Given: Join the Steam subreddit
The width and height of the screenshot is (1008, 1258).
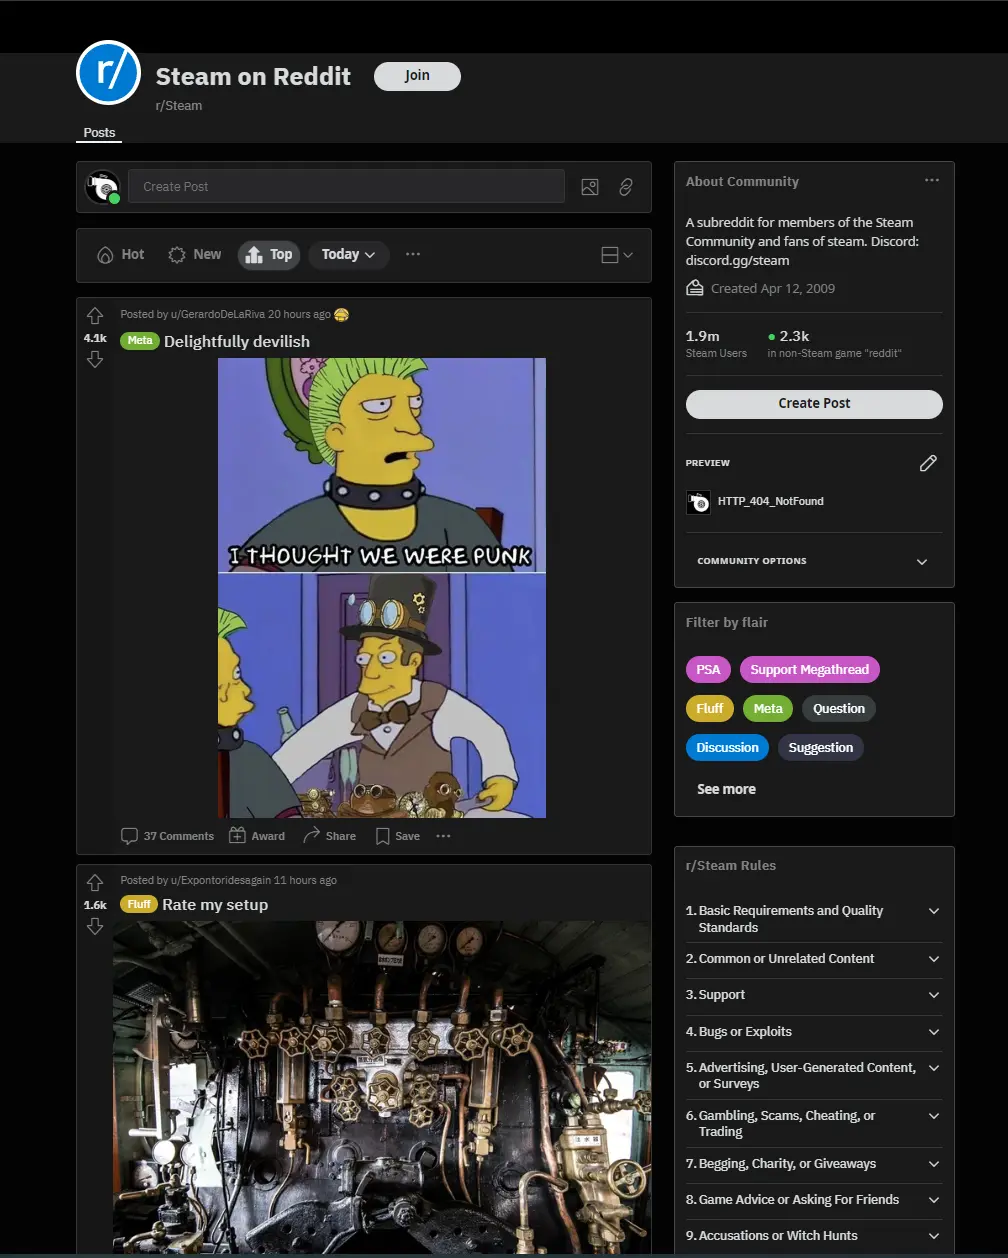Looking at the screenshot, I should click(x=417, y=76).
